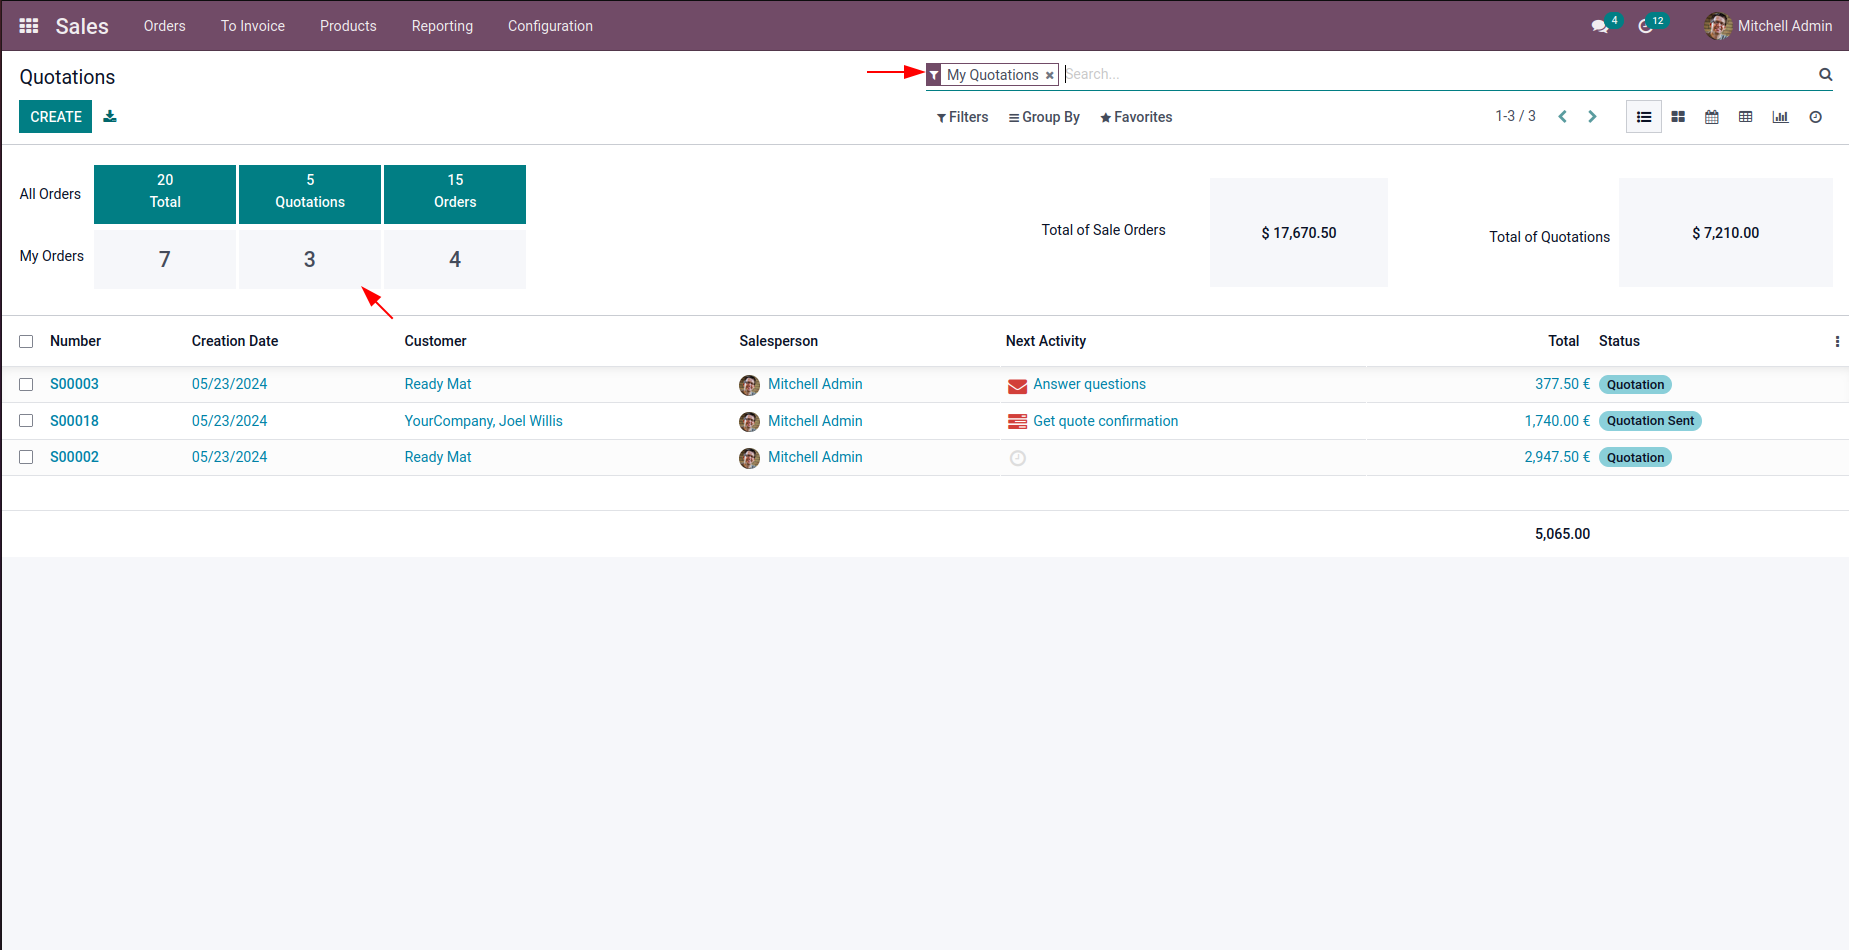The image size is (1849, 950).
Task: Click the CREATE button
Action: (x=56, y=117)
